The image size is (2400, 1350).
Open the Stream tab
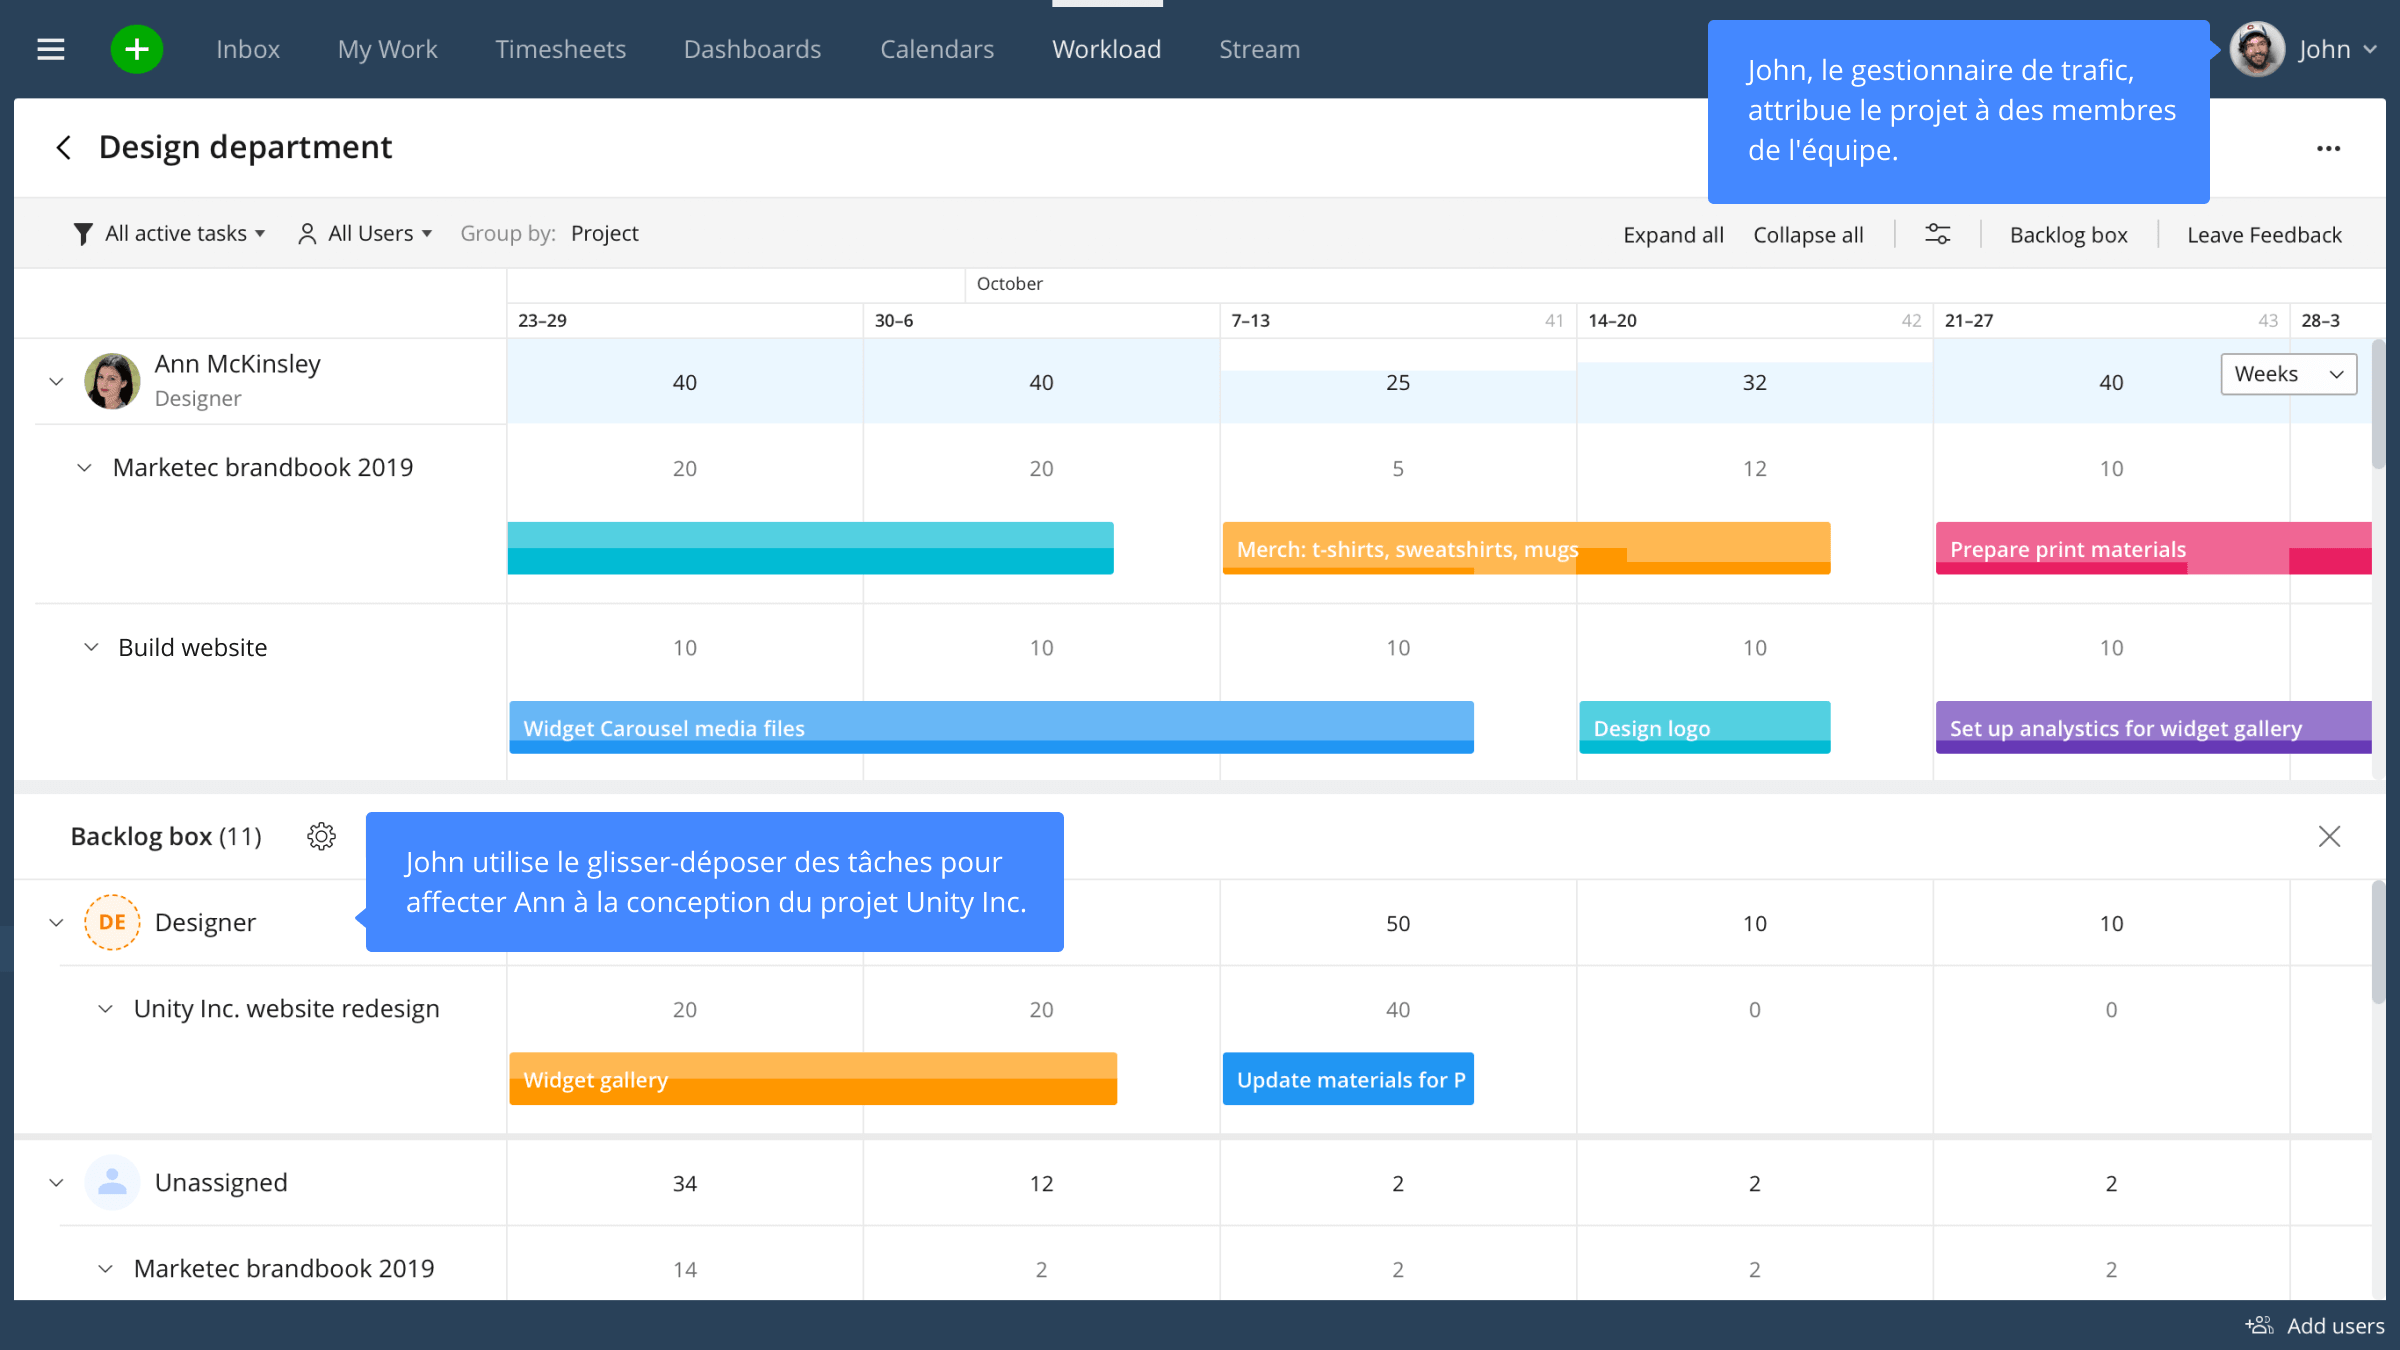click(1259, 49)
